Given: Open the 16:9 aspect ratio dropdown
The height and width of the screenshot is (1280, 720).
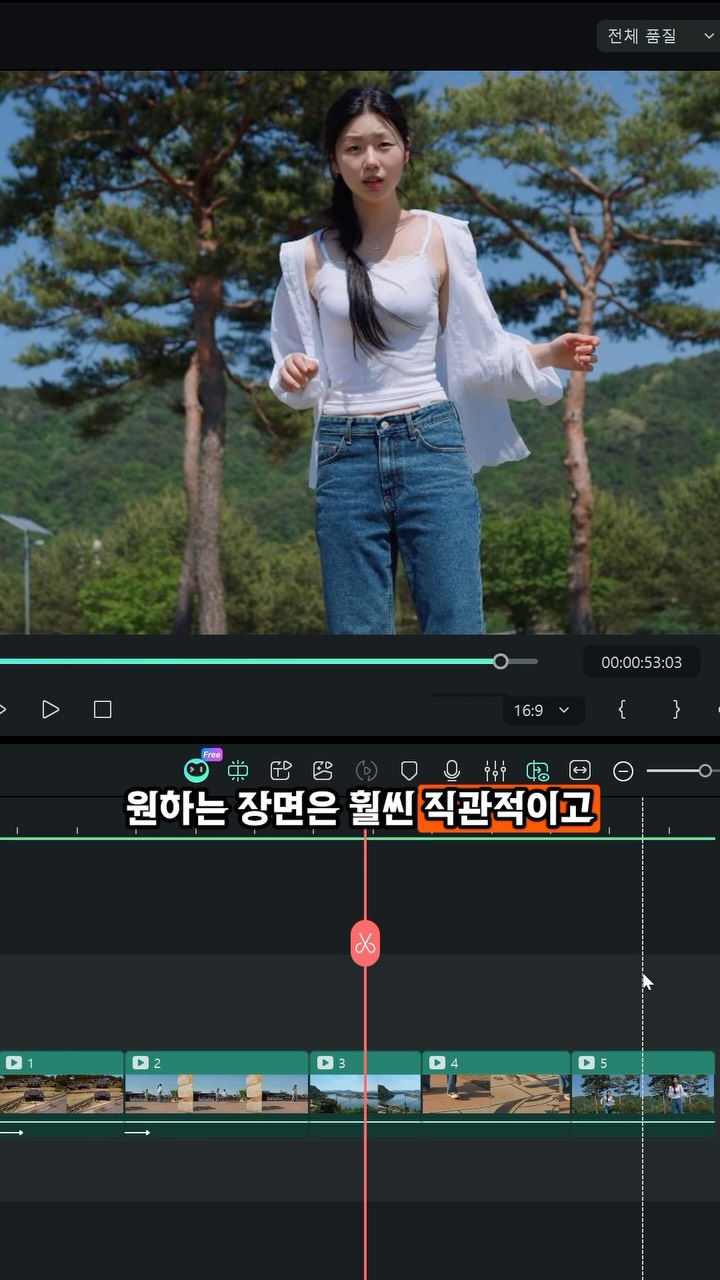Looking at the screenshot, I should pos(543,710).
